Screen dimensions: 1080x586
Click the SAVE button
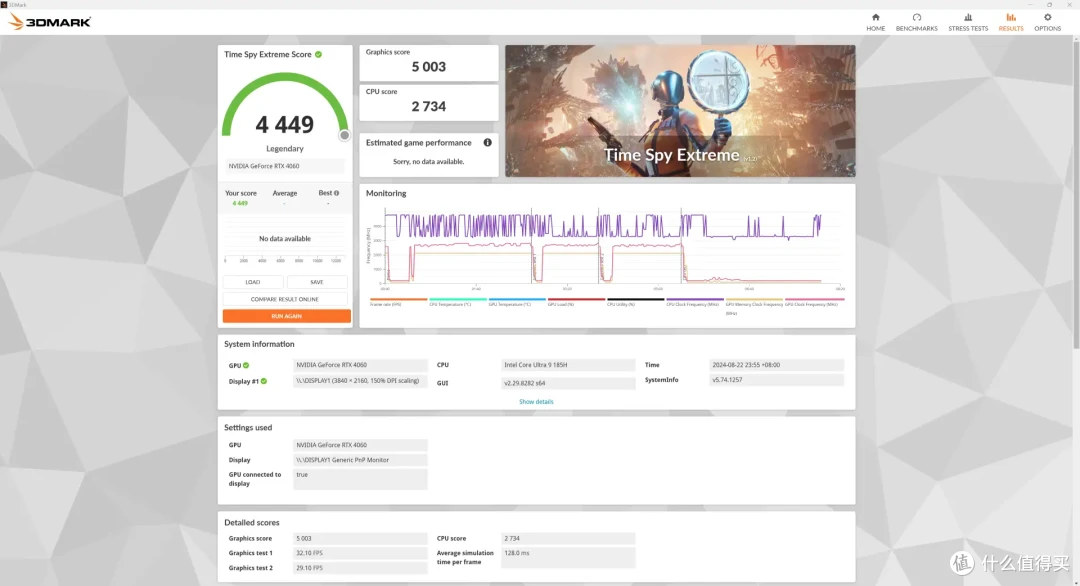coord(317,282)
